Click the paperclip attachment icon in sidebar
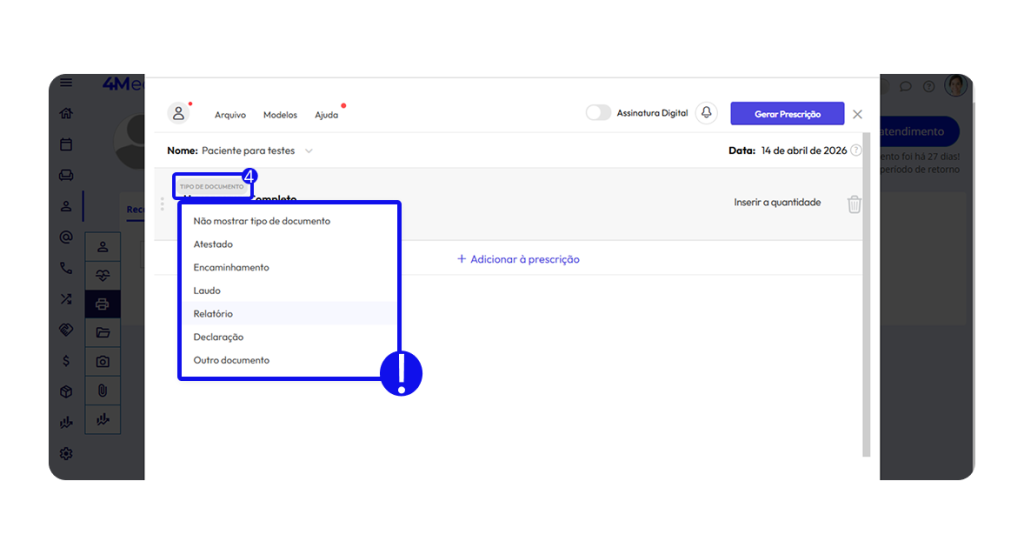The height and width of the screenshot is (548, 1024). 102,390
